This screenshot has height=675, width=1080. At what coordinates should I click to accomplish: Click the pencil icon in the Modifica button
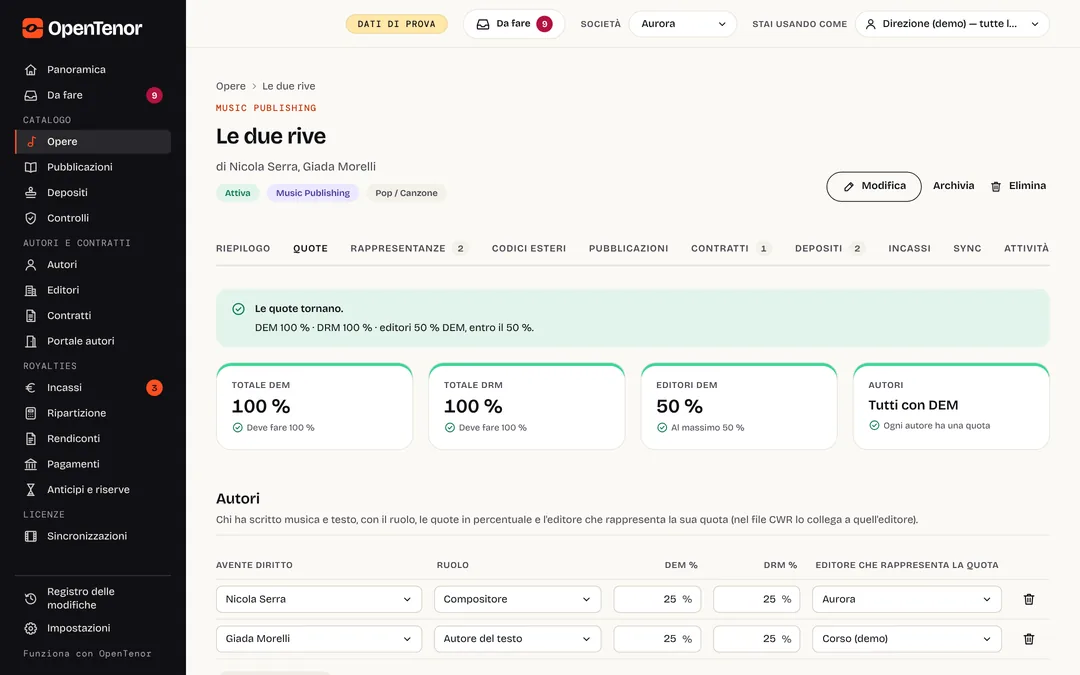(849, 187)
